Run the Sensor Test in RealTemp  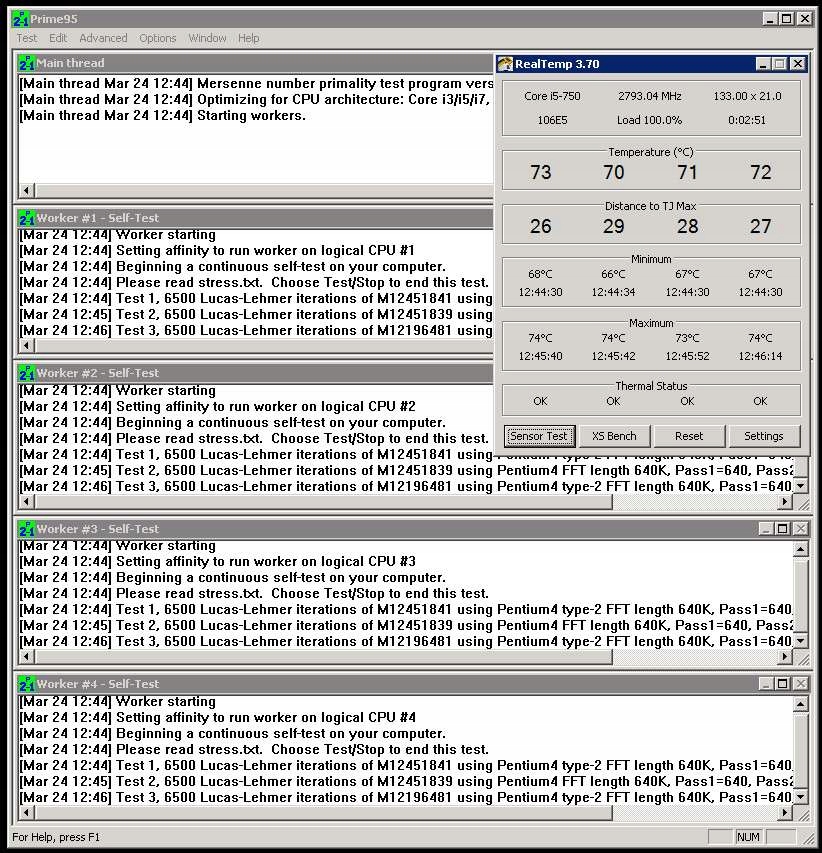(539, 436)
